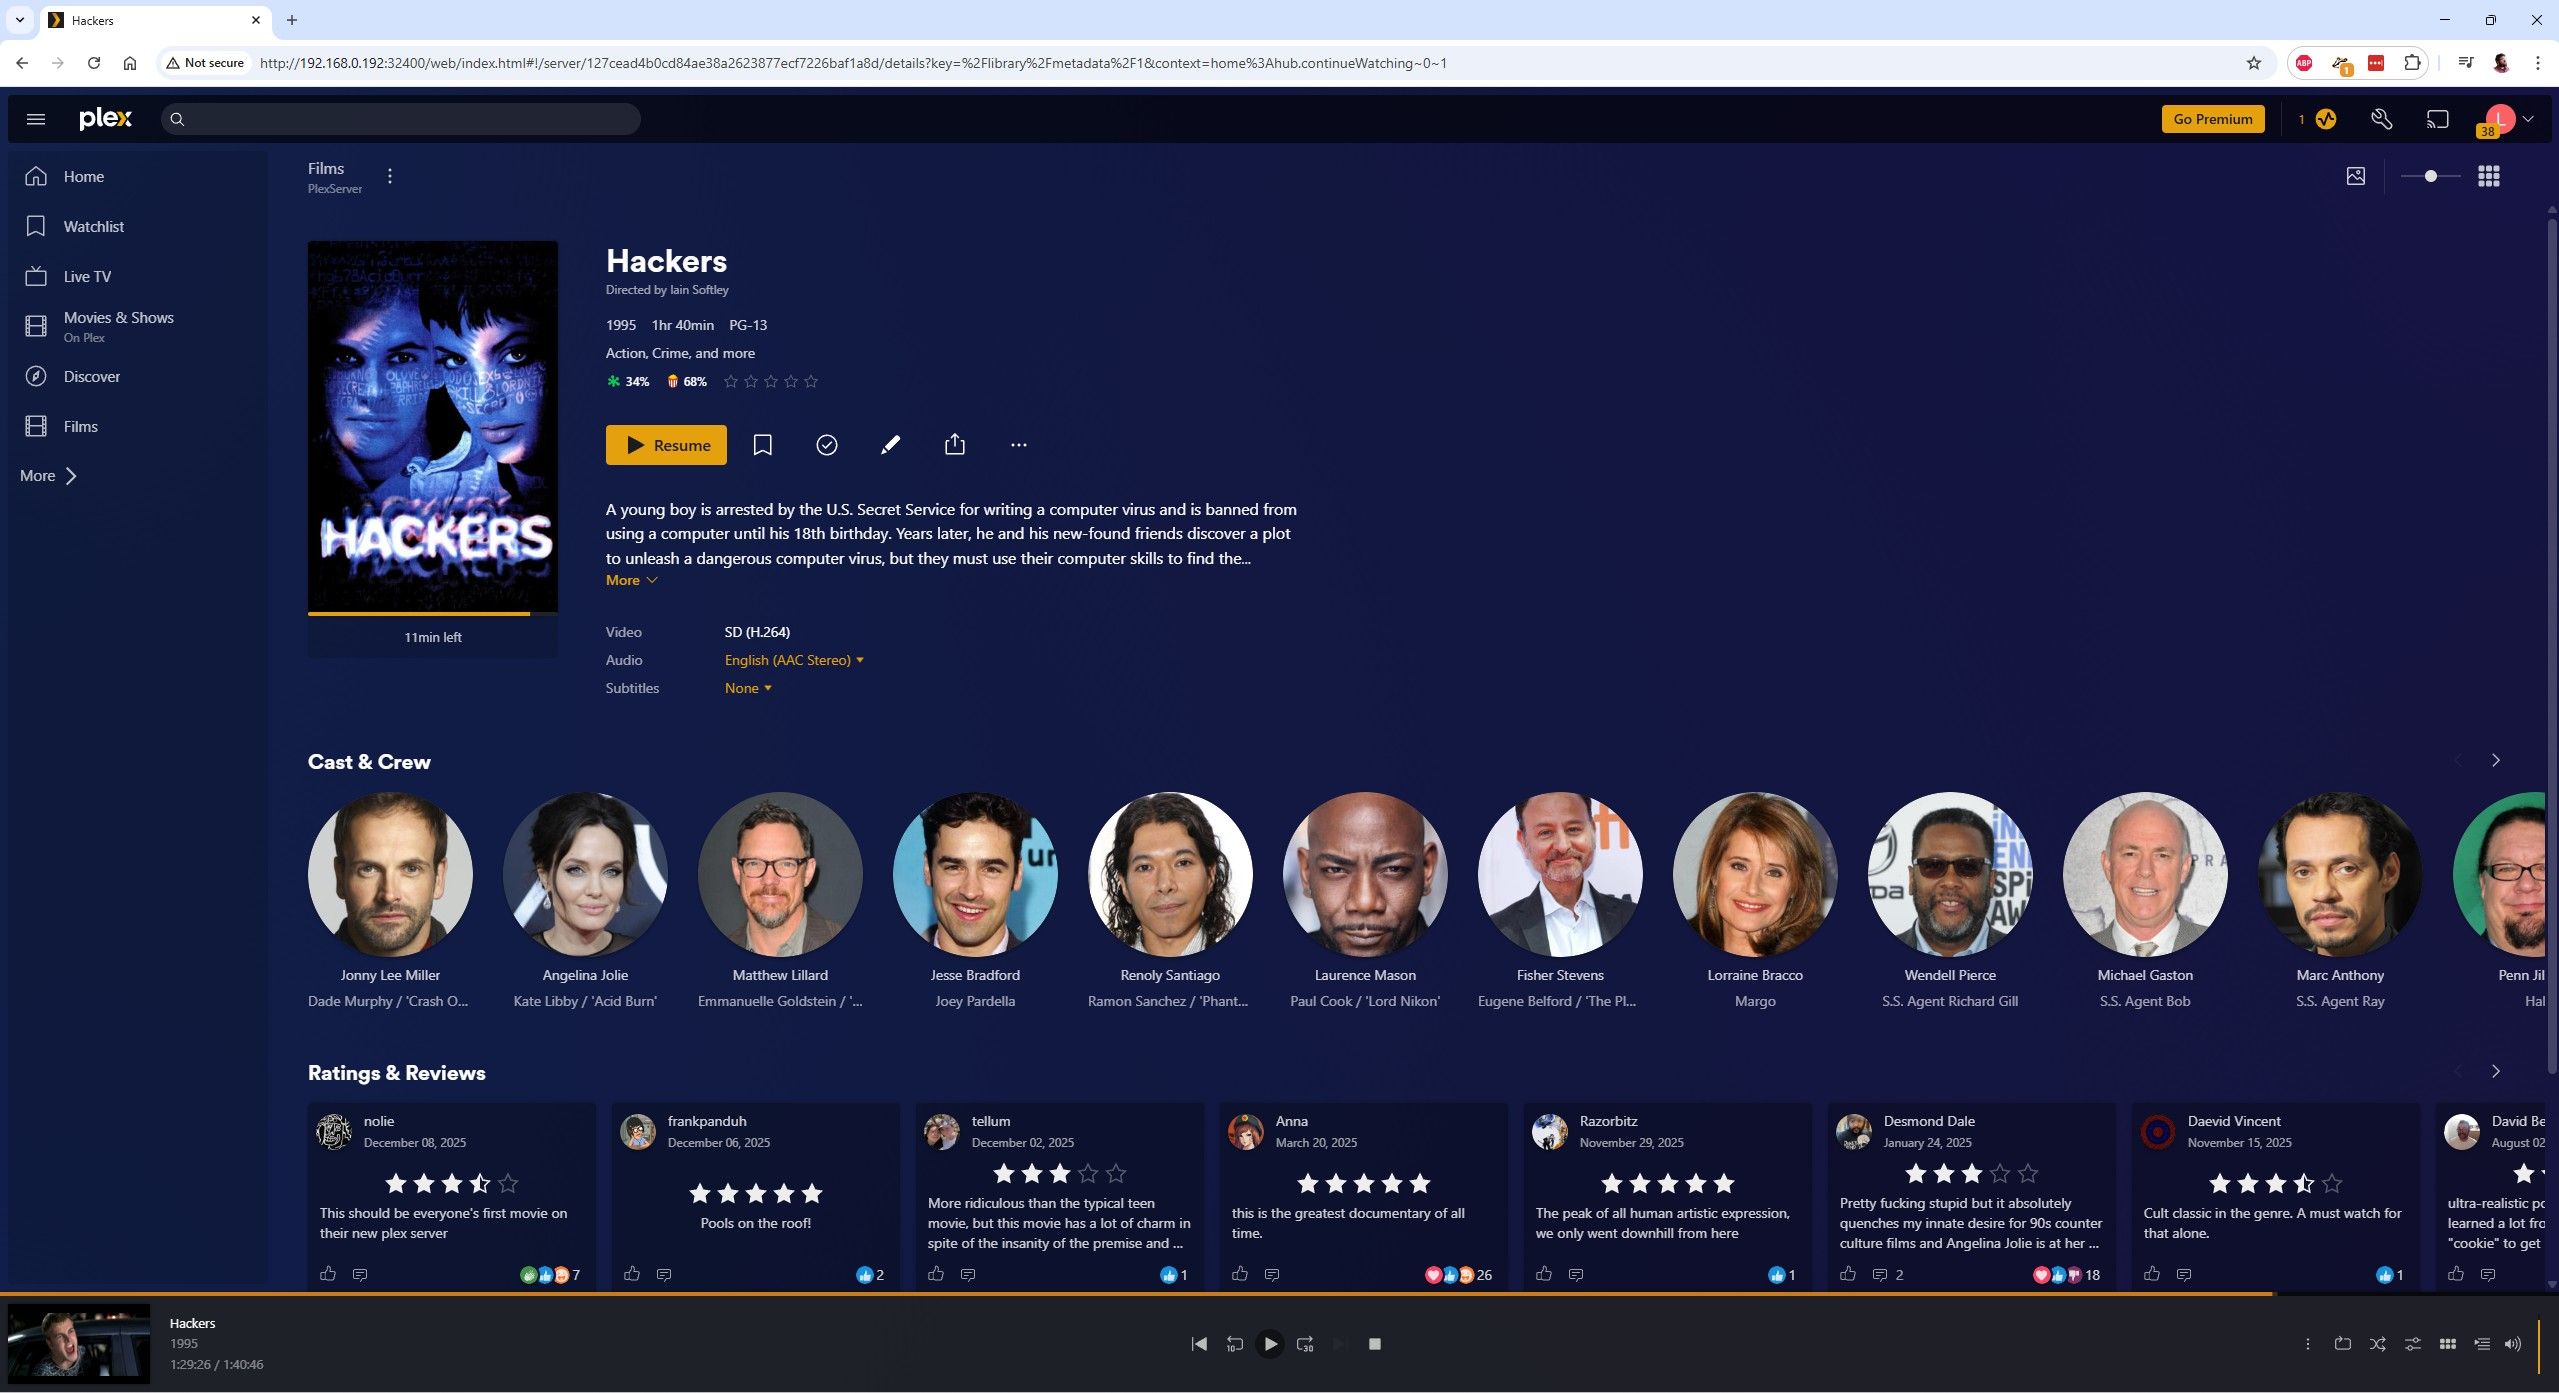Open the Cast to device icon
The image size is (2559, 1393).
coord(2435,119)
